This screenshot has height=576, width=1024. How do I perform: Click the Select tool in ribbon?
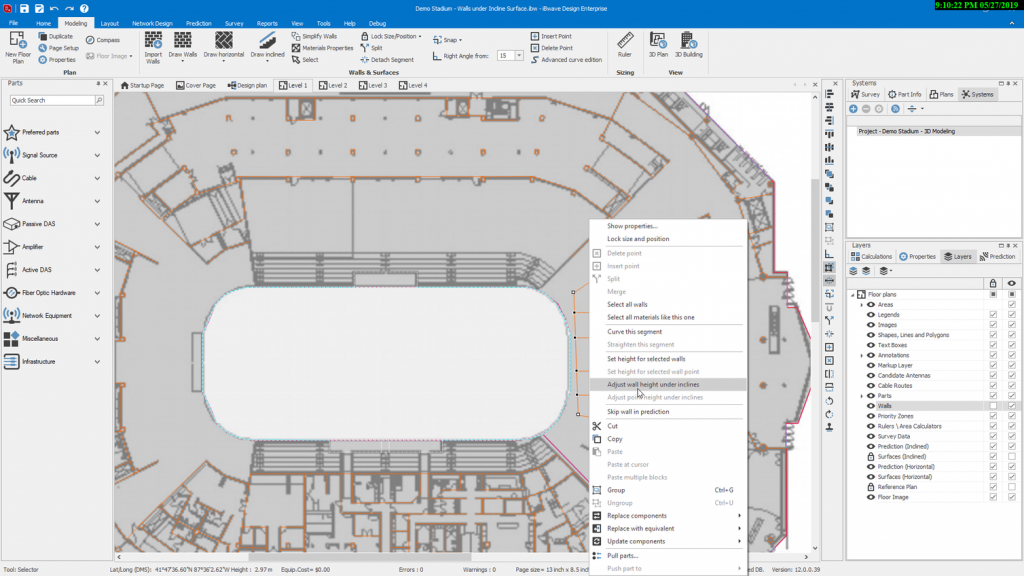(x=305, y=59)
